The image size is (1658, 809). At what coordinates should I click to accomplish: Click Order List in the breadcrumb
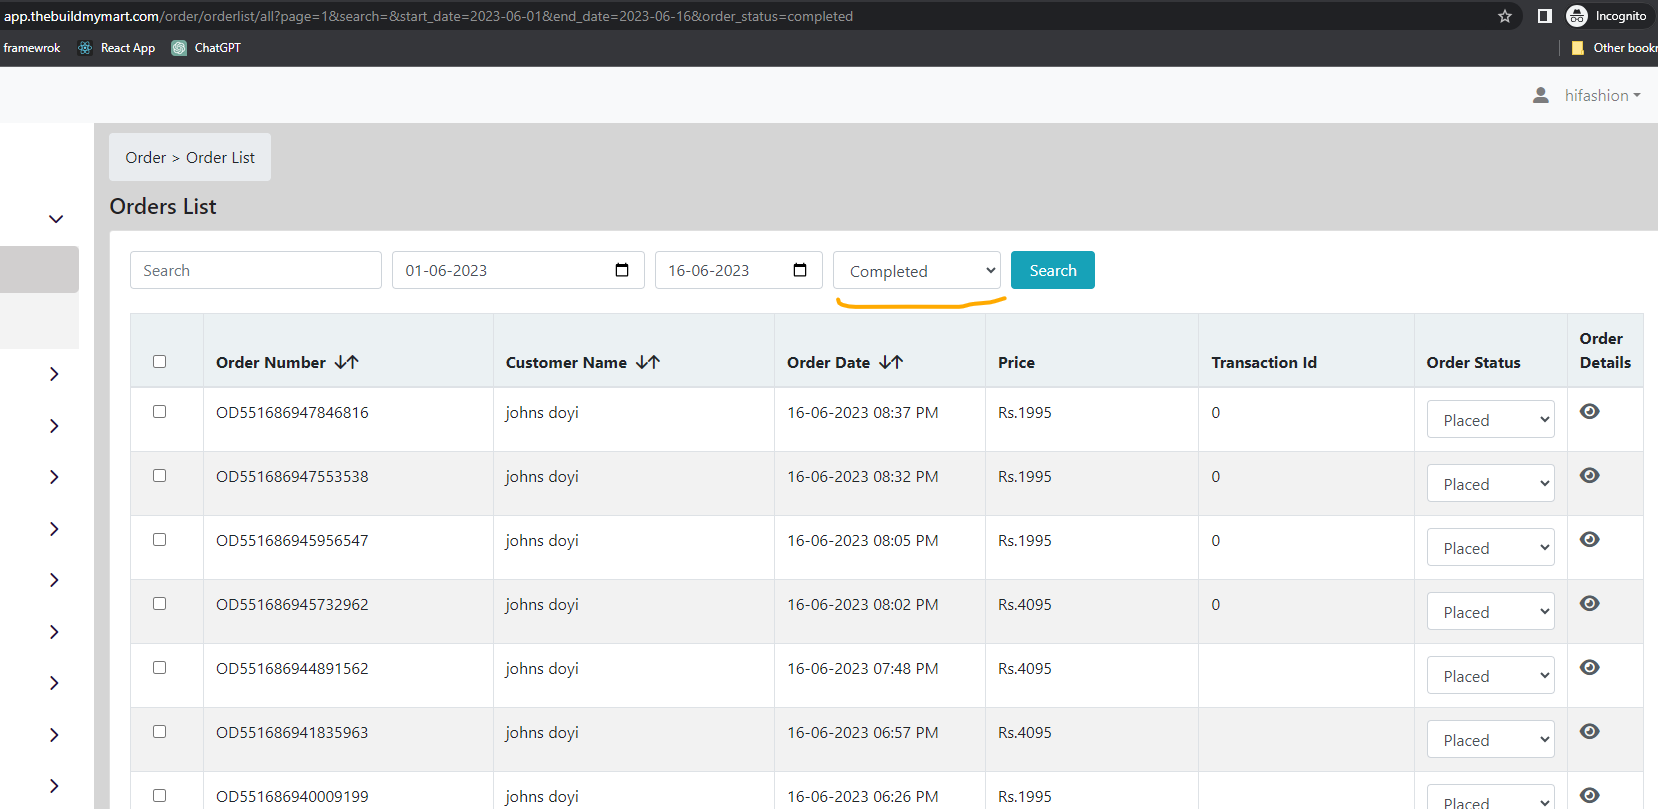220,157
